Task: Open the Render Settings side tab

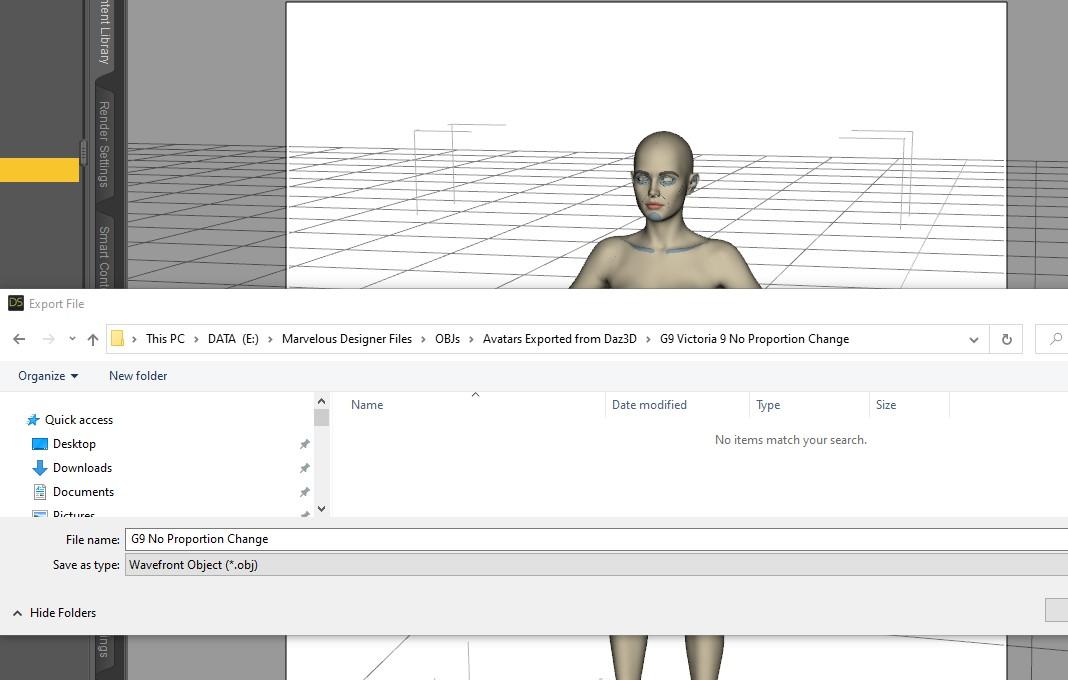Action: point(104,144)
